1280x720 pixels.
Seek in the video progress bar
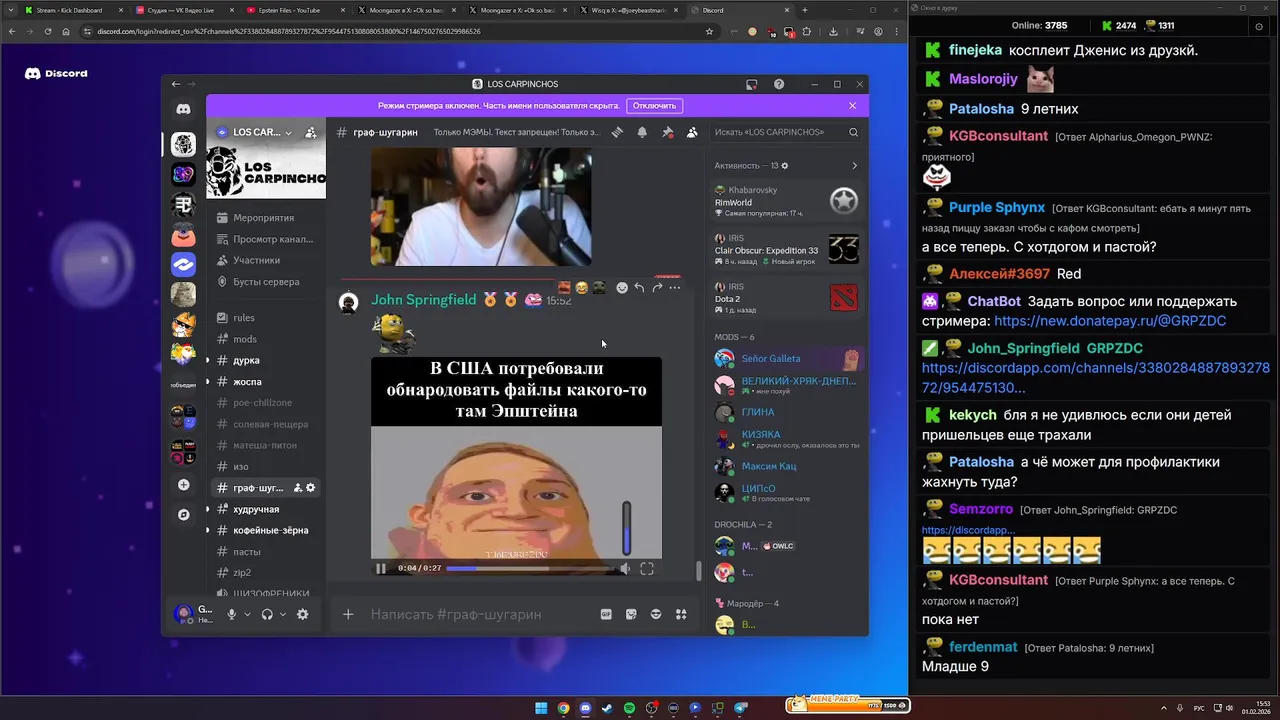[528, 568]
